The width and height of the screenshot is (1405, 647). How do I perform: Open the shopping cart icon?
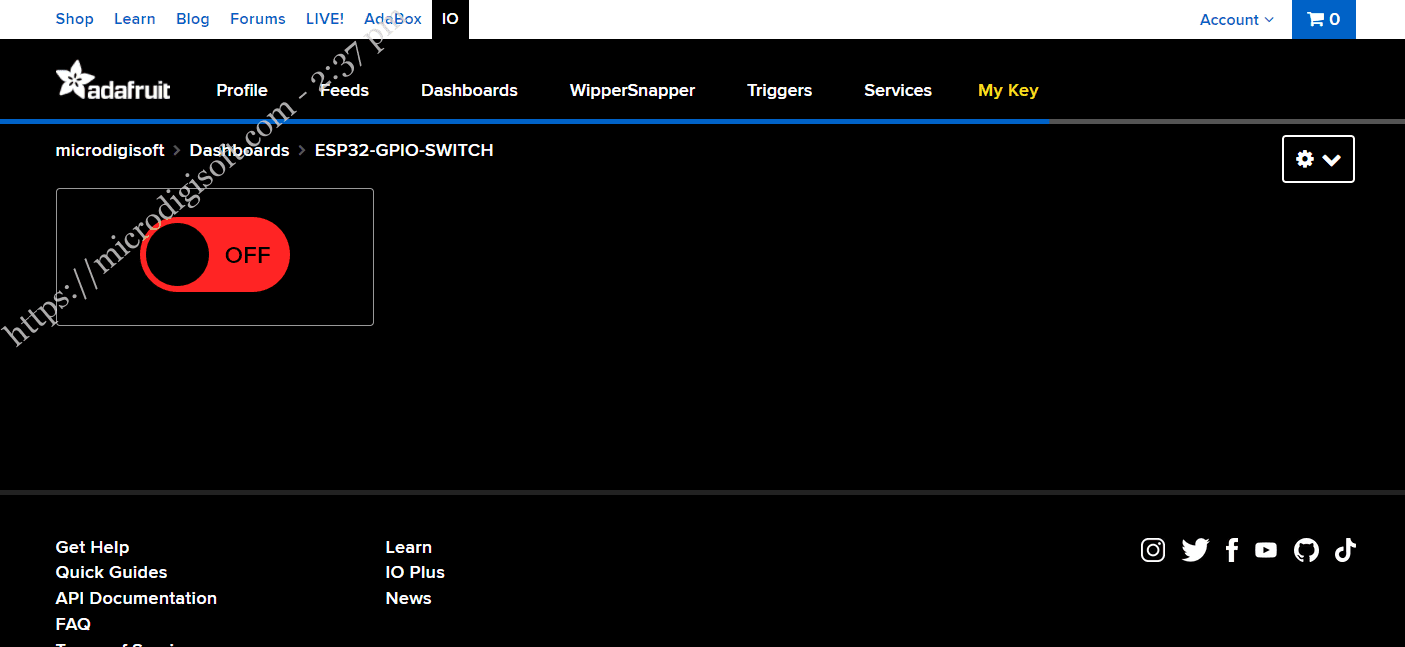pos(1324,19)
